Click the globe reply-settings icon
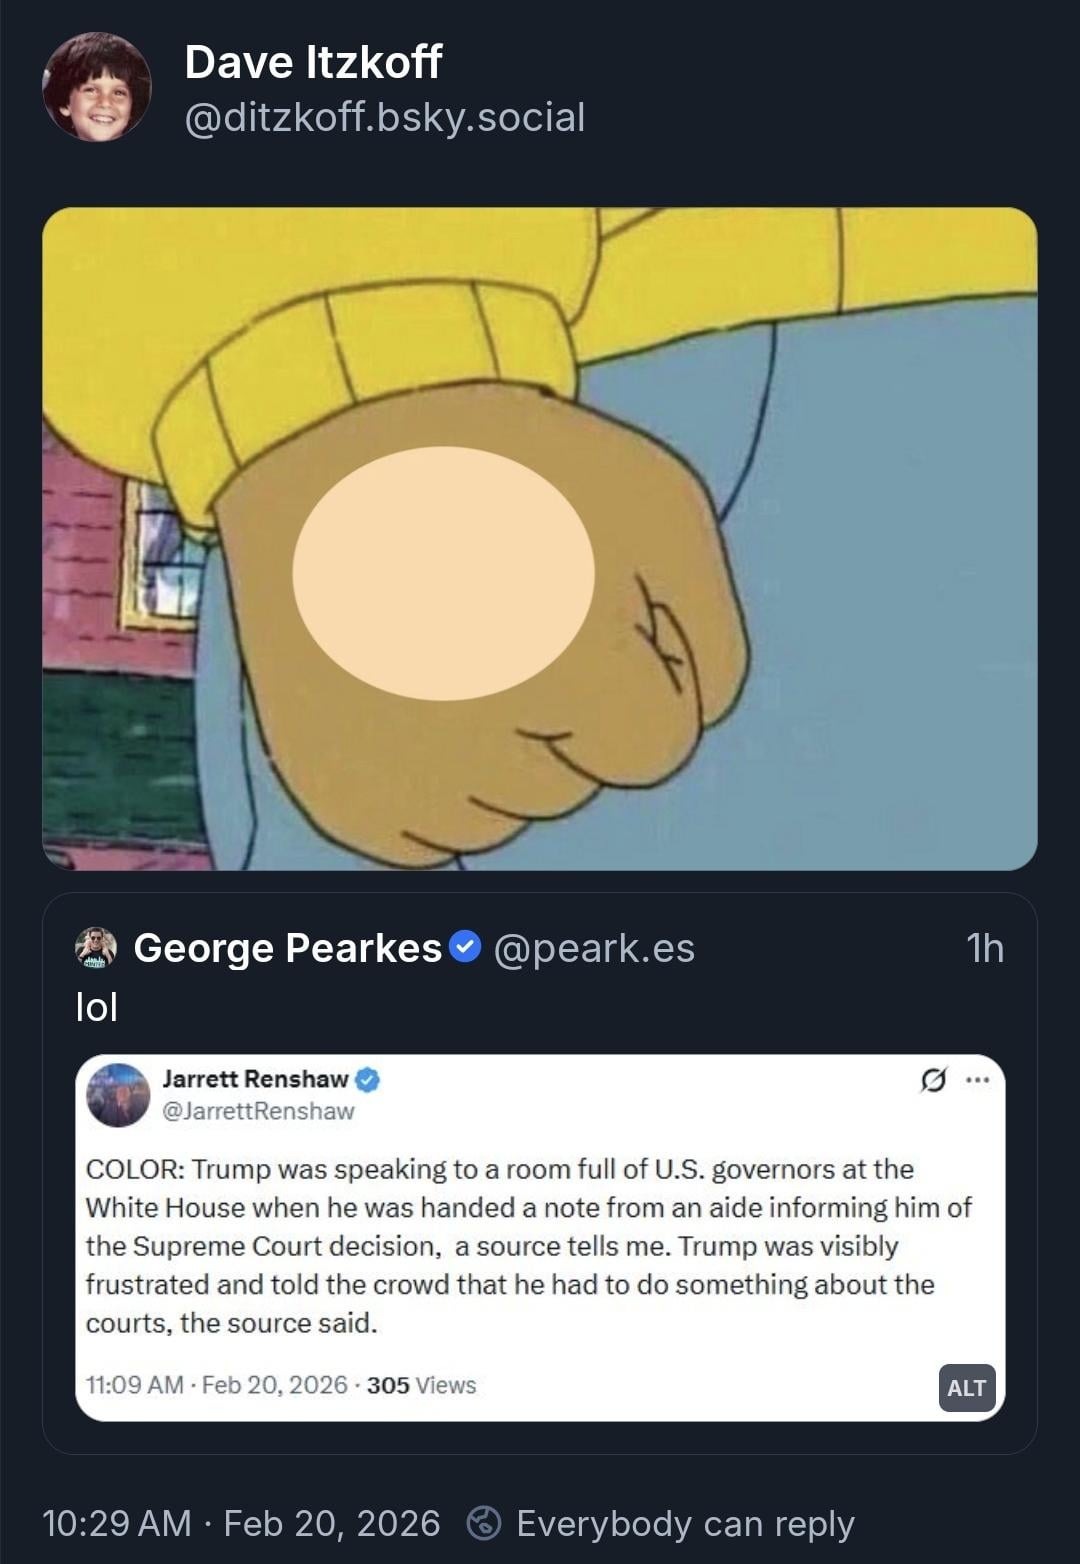1080x1564 pixels. (x=484, y=1523)
